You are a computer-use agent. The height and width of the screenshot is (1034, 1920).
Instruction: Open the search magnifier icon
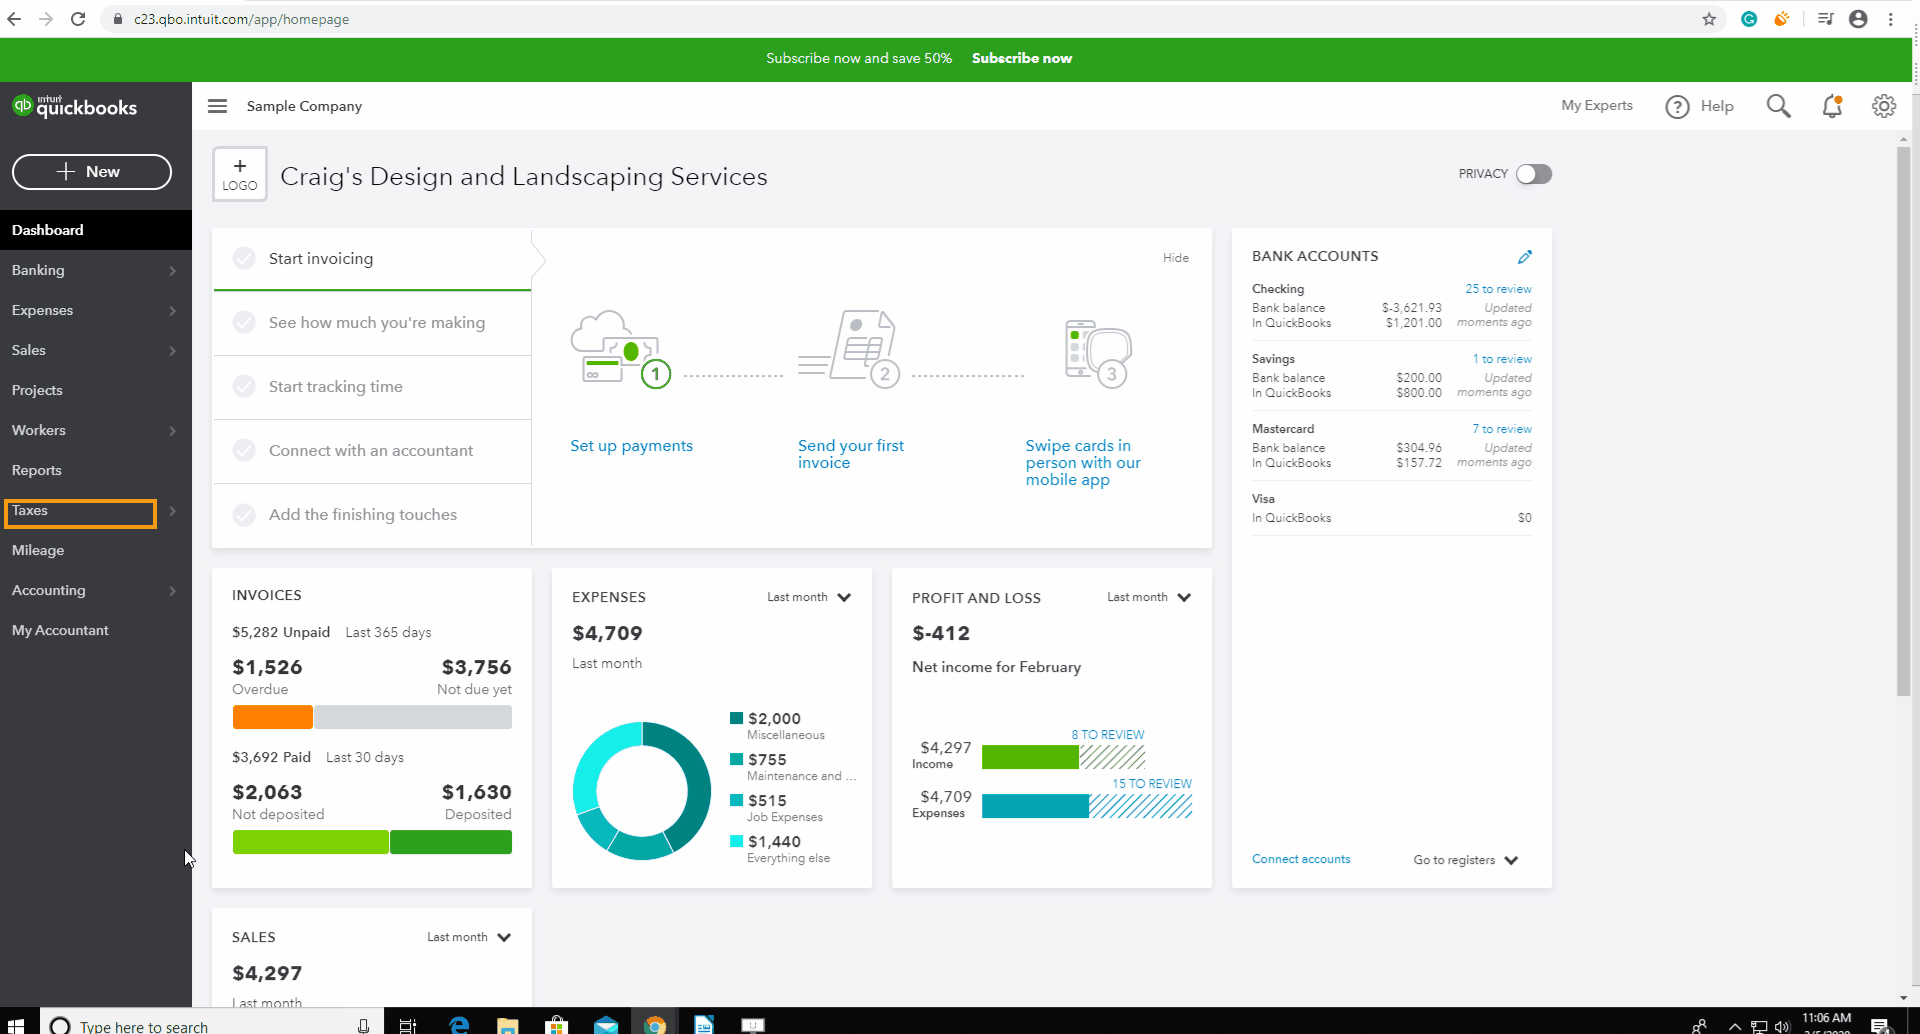1778,106
